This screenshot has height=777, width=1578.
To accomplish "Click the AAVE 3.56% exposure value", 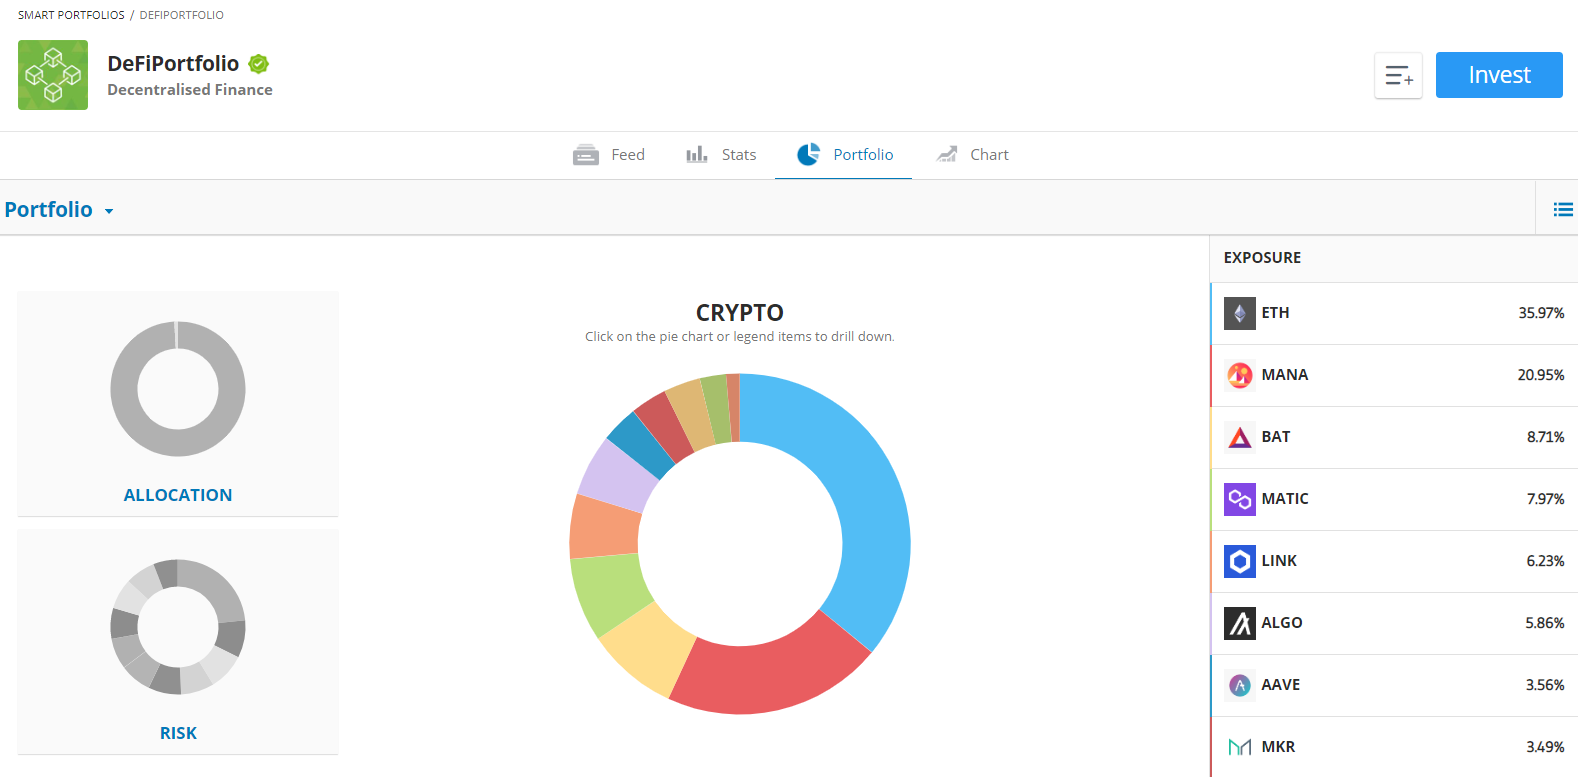I will (x=1545, y=685).
